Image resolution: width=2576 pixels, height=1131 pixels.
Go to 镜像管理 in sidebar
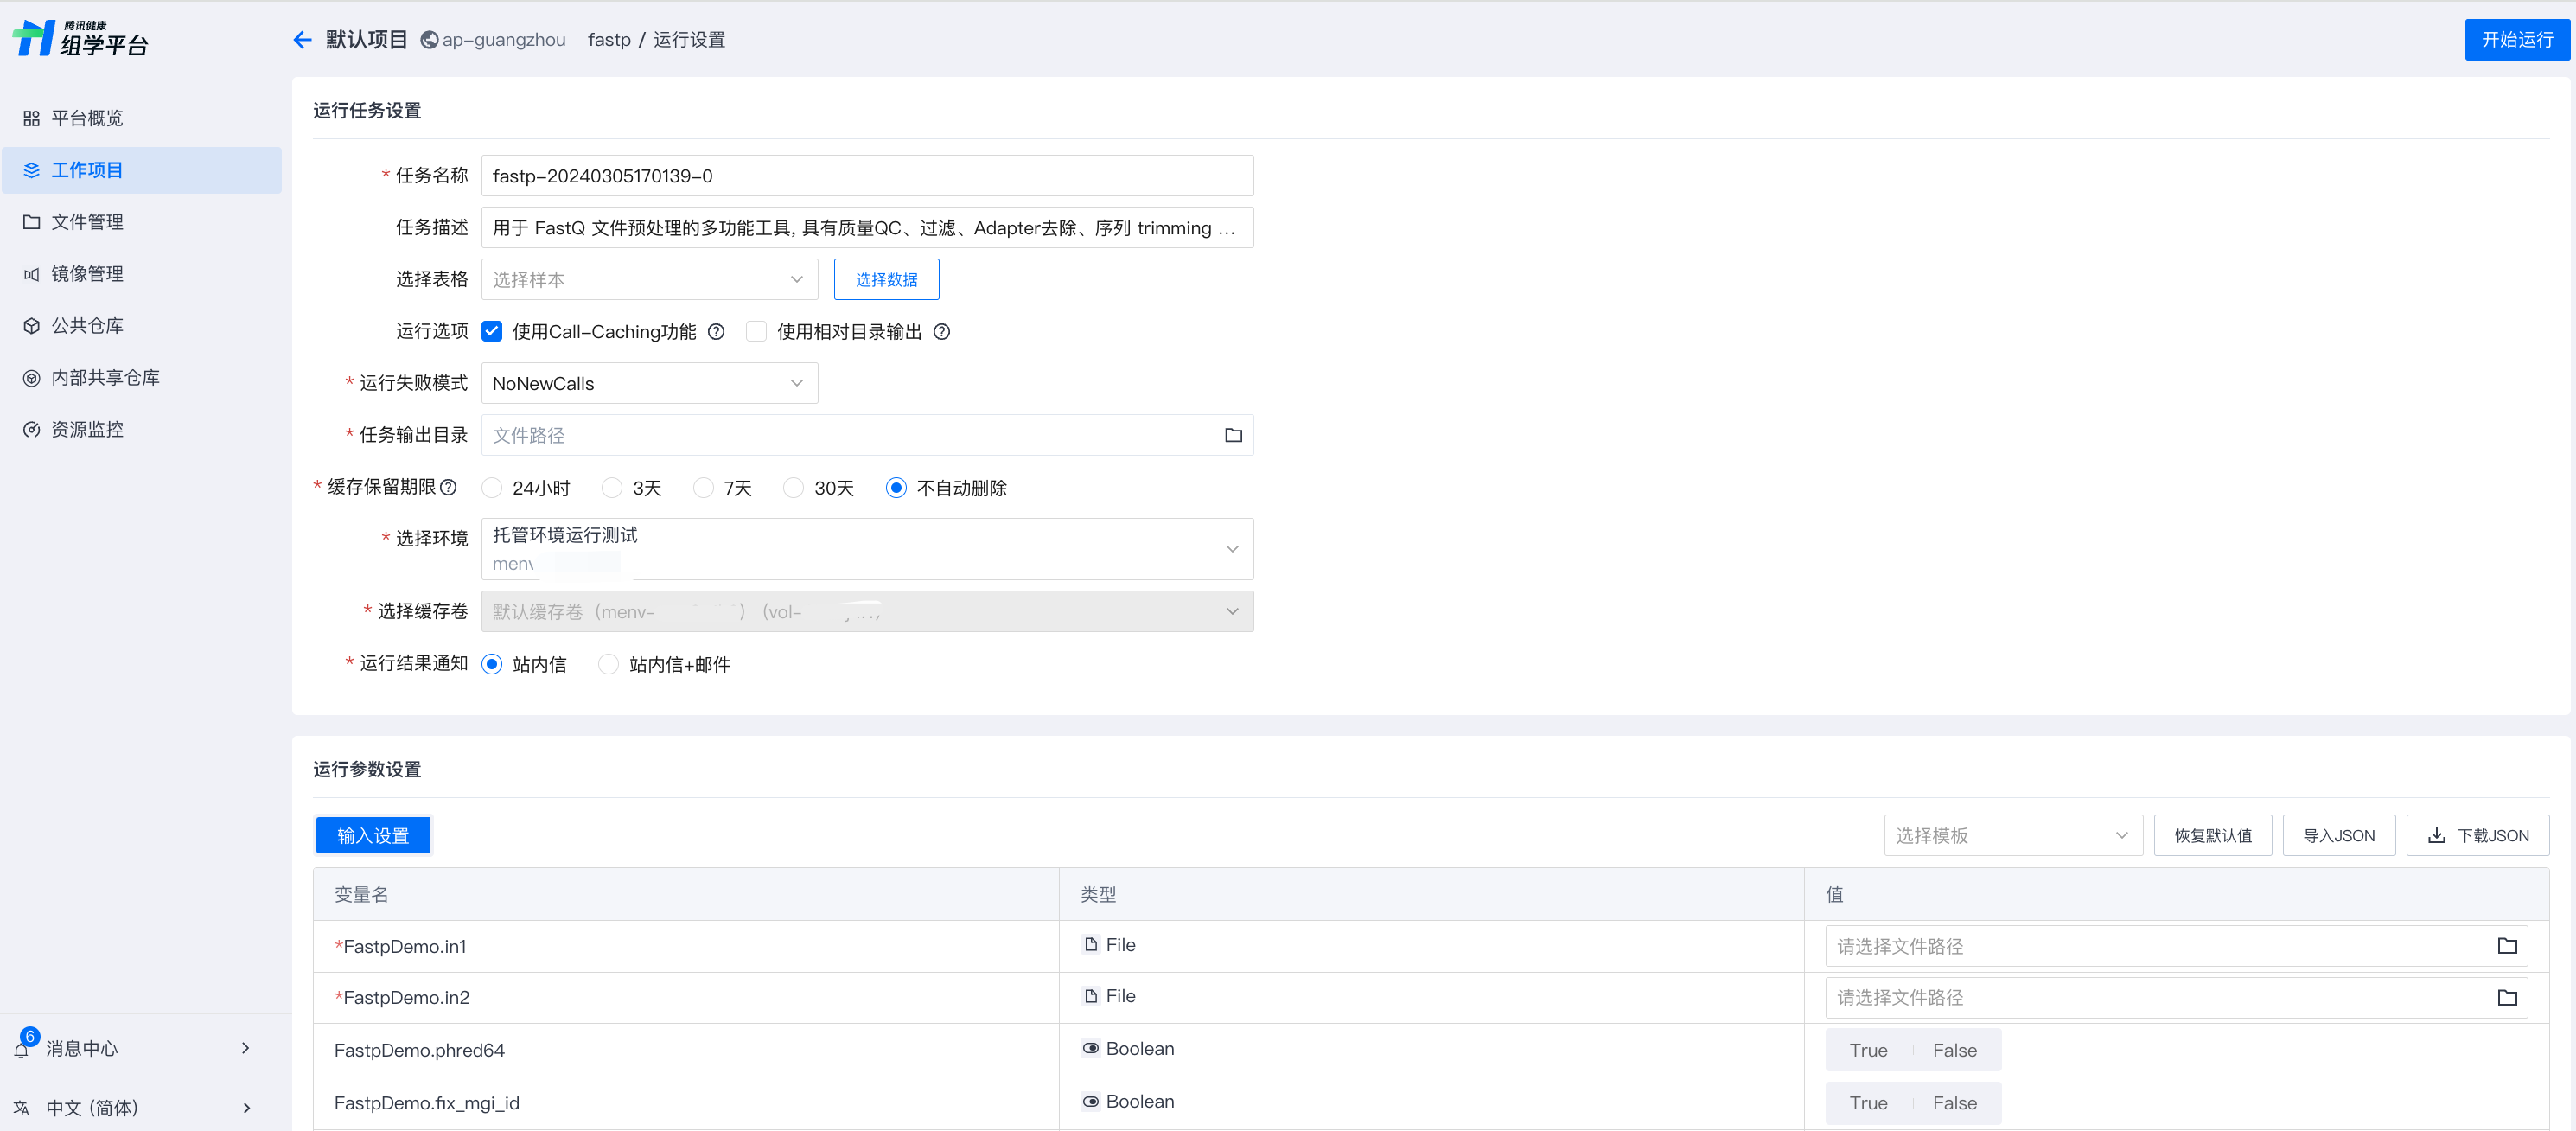[87, 274]
